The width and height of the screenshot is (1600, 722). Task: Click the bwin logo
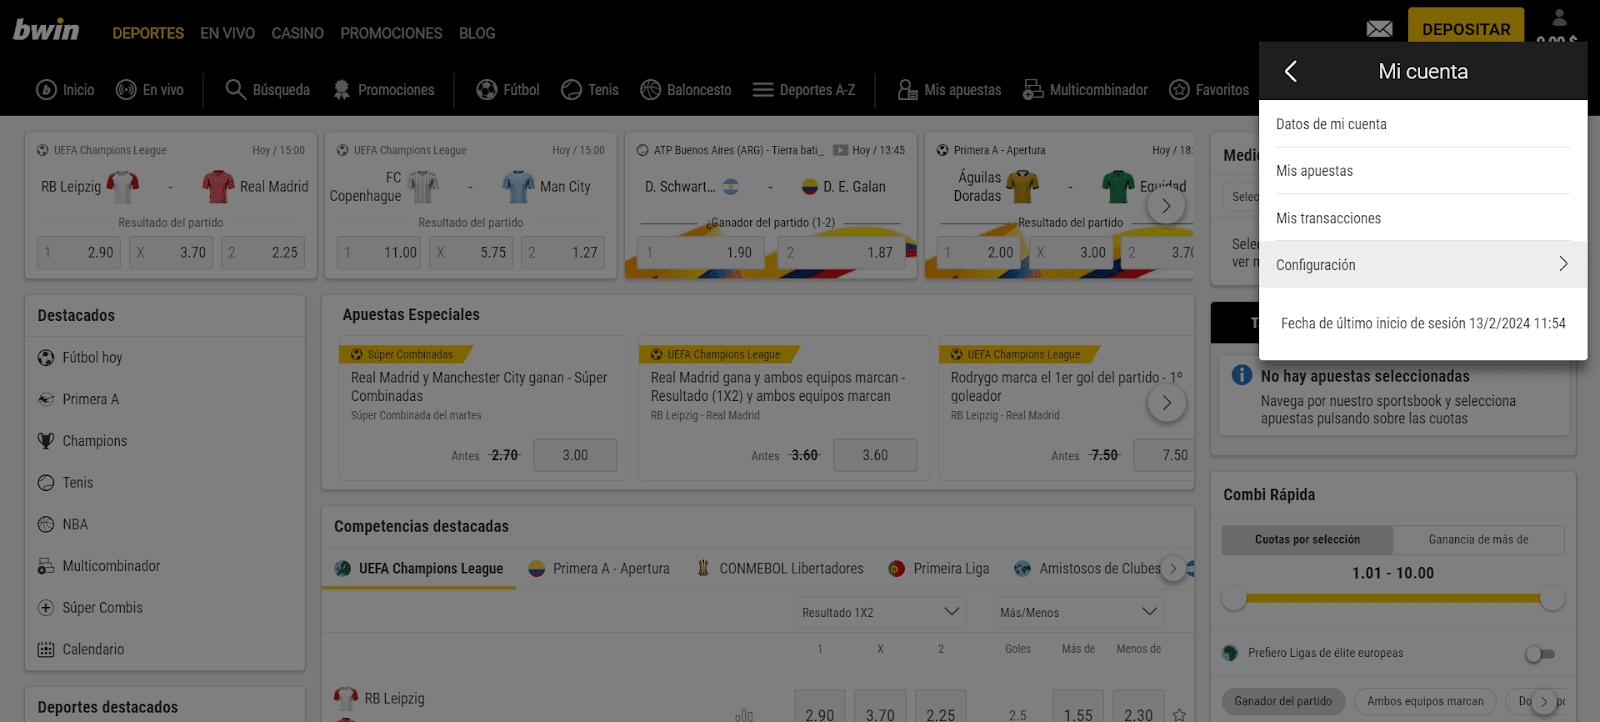tap(46, 30)
